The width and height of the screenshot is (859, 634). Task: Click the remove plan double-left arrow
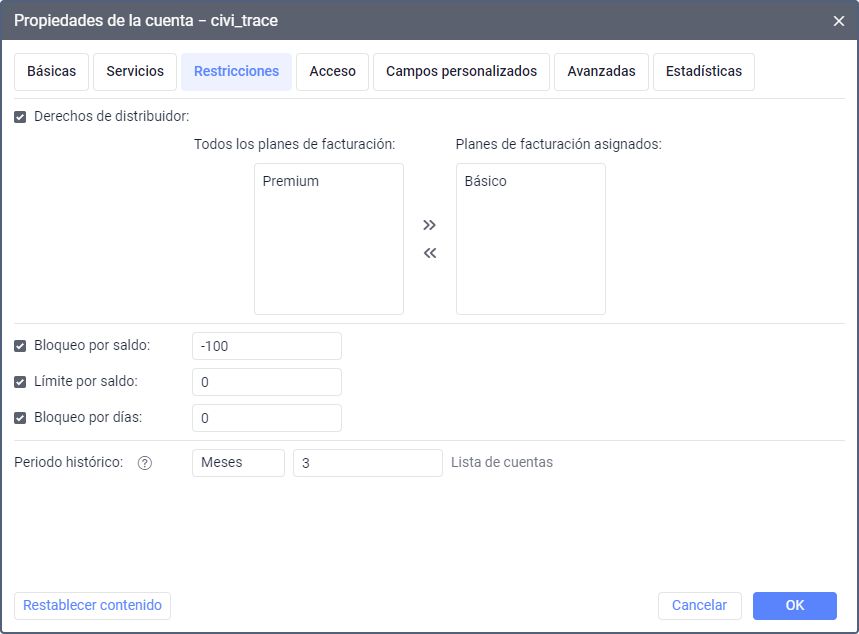pyautogui.click(x=430, y=253)
